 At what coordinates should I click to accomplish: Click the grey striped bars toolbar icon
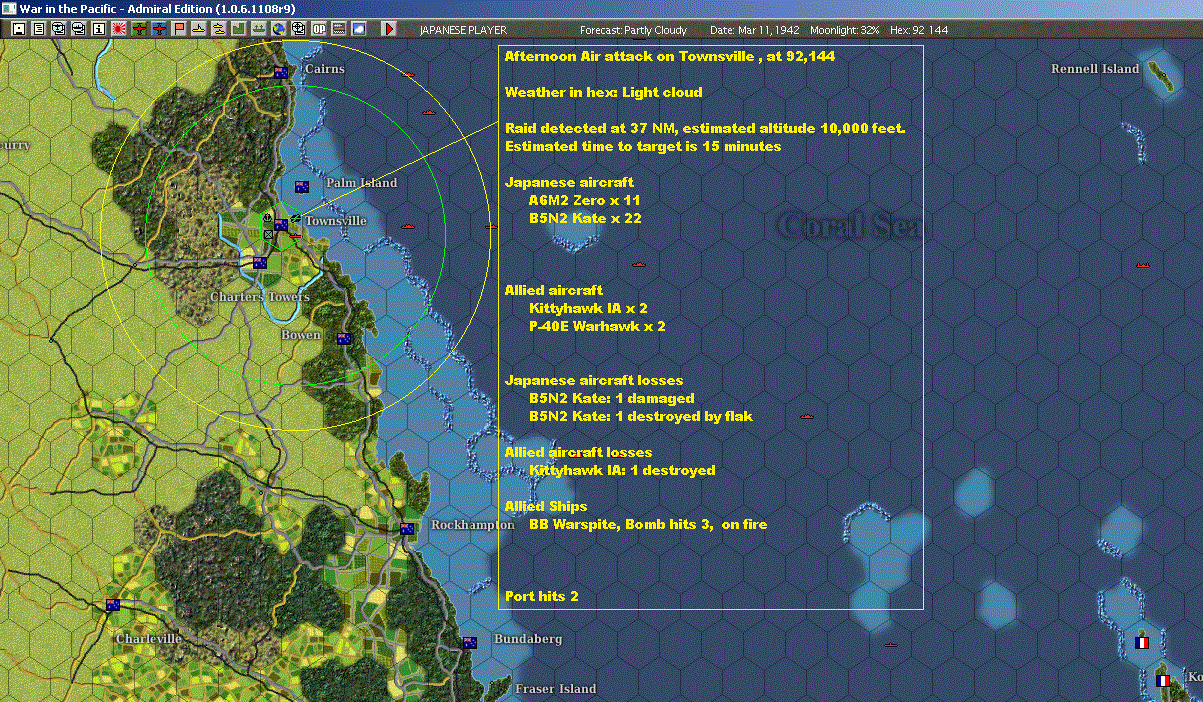pos(338,29)
